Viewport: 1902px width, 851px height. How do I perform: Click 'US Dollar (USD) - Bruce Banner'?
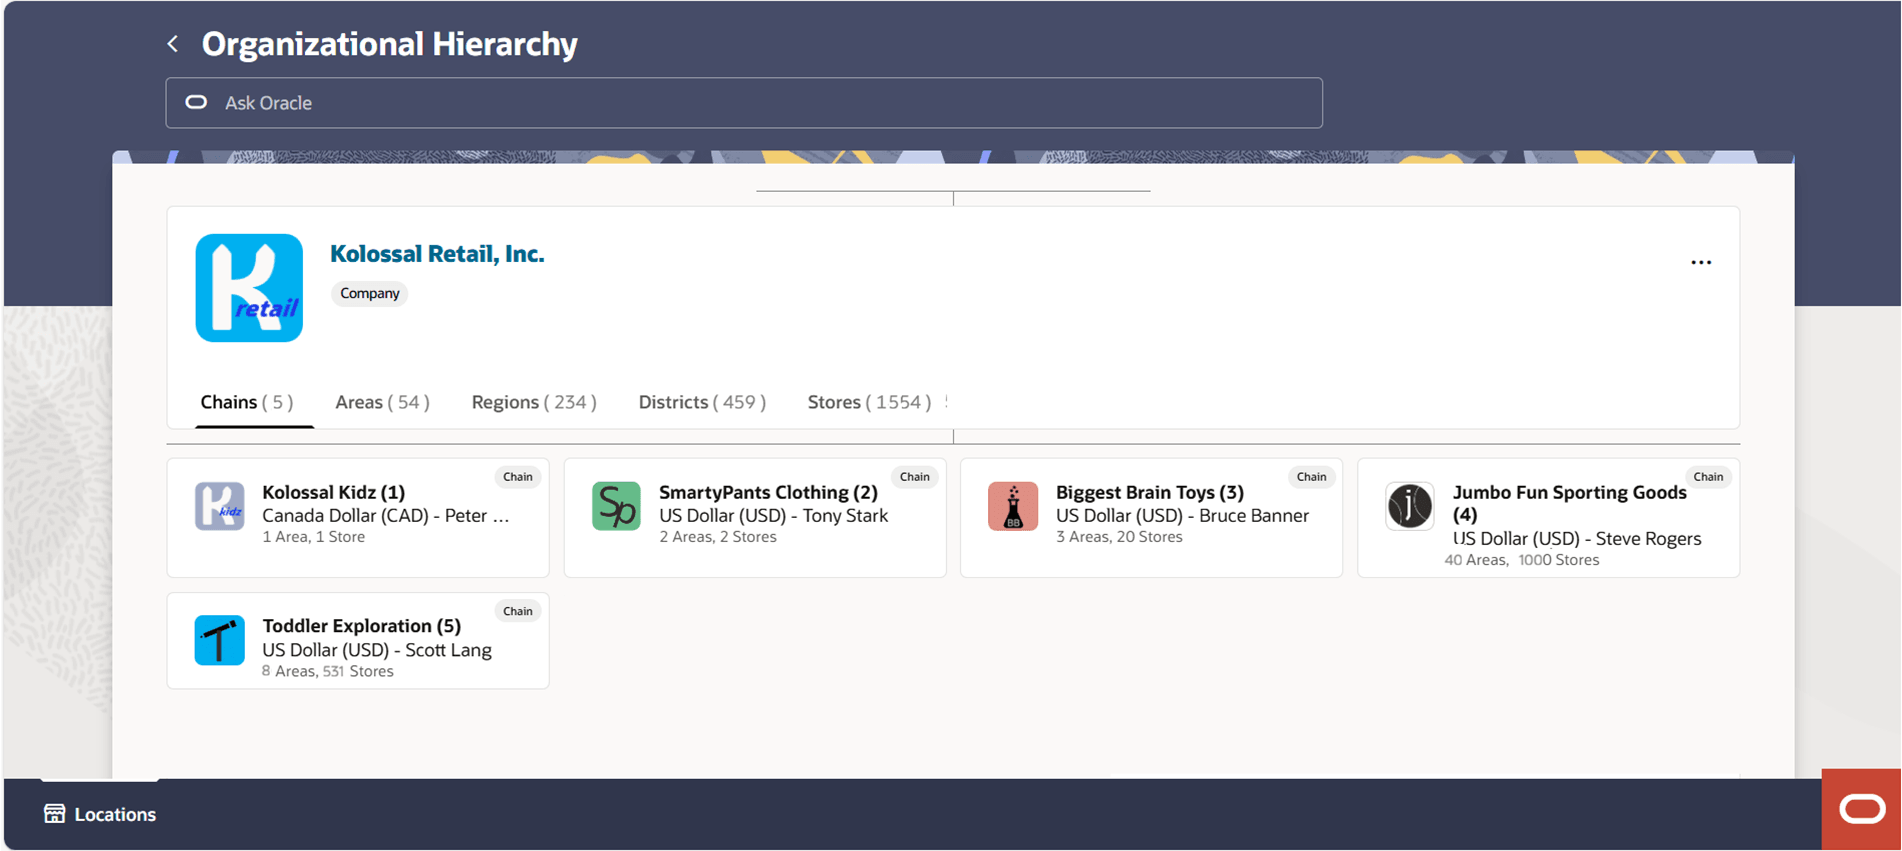coord(1182,516)
